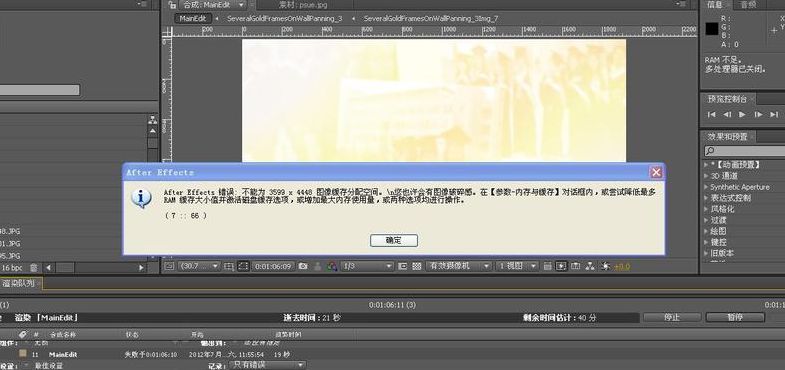Expand the 风格化 effects category

[706, 209]
